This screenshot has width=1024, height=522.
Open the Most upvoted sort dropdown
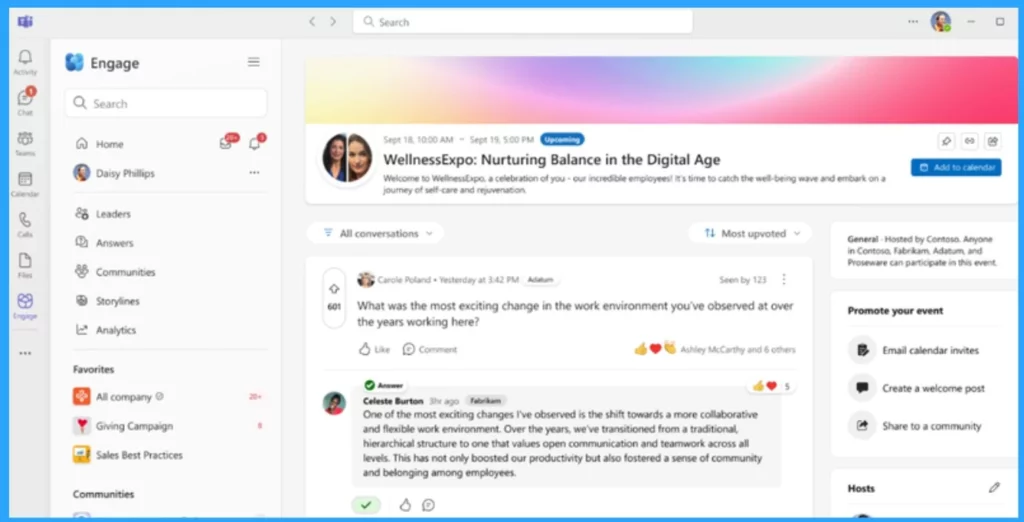pyautogui.click(x=750, y=233)
